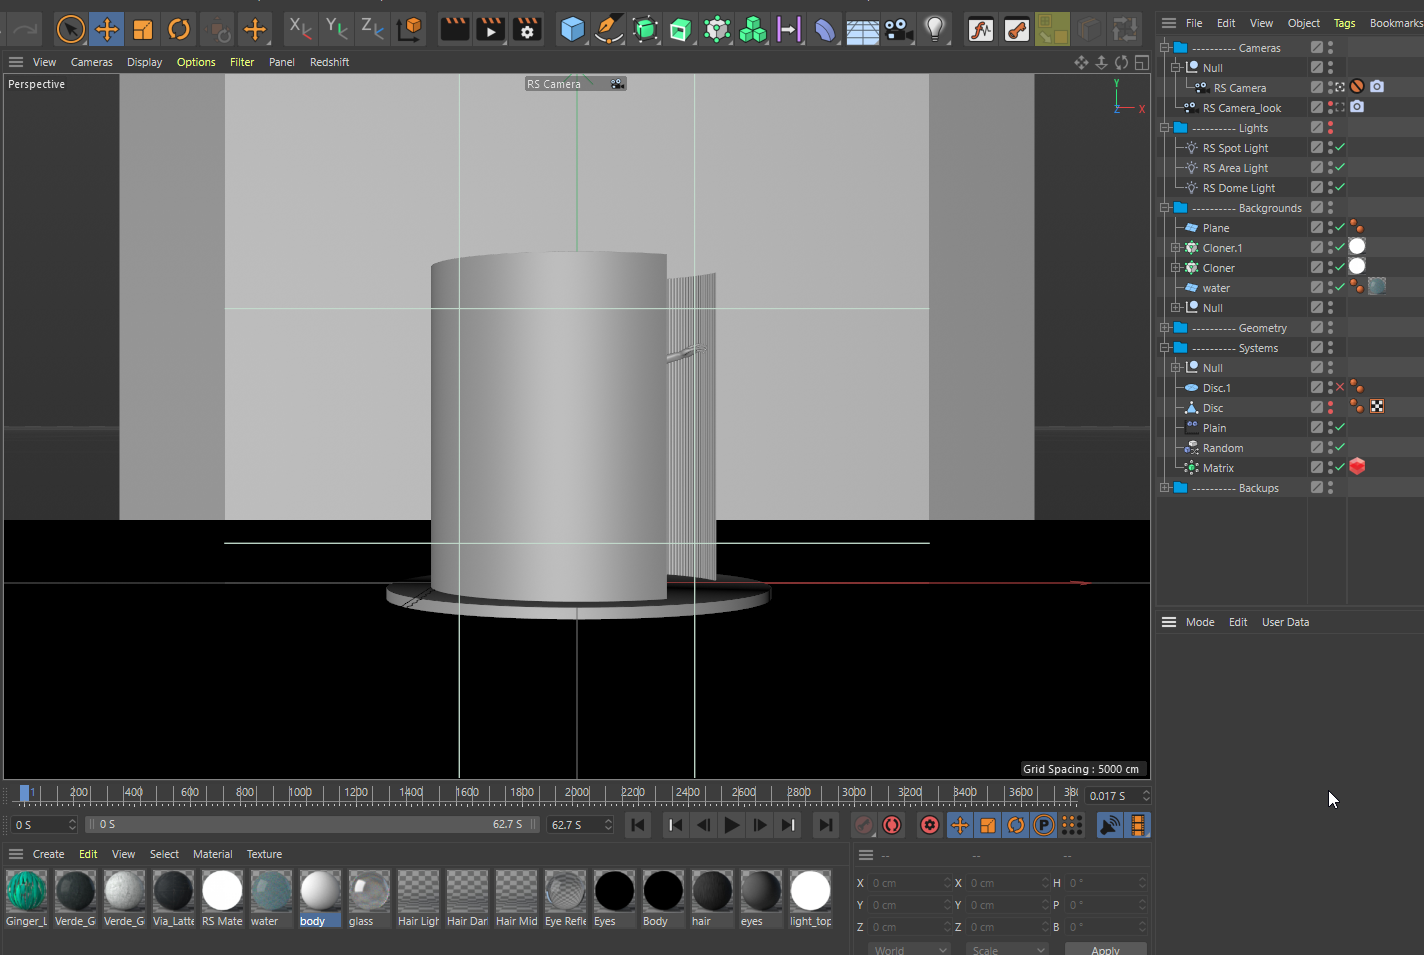Select the Rotate tool

[x=179, y=29]
